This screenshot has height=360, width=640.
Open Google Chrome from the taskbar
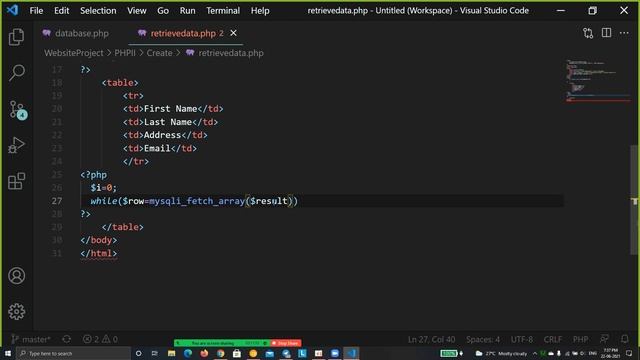tap(220, 353)
